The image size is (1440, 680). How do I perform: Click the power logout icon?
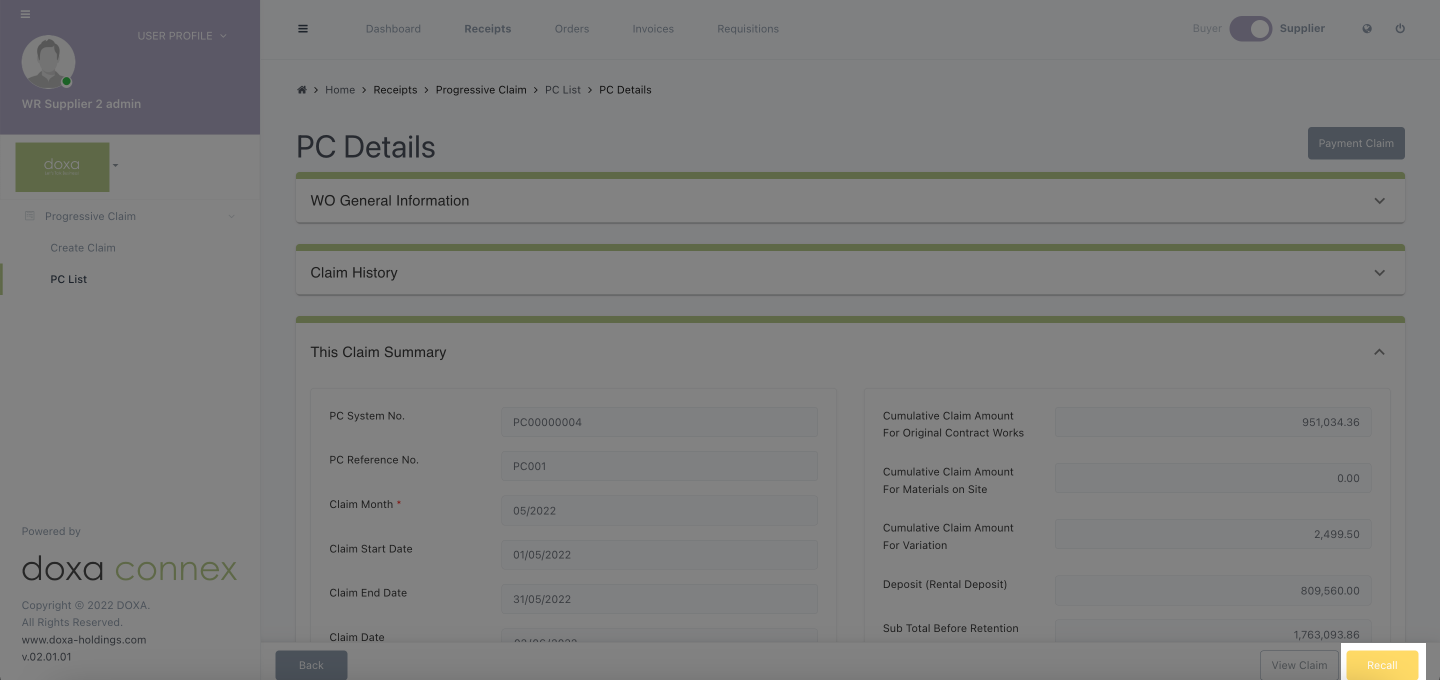pyautogui.click(x=1400, y=29)
